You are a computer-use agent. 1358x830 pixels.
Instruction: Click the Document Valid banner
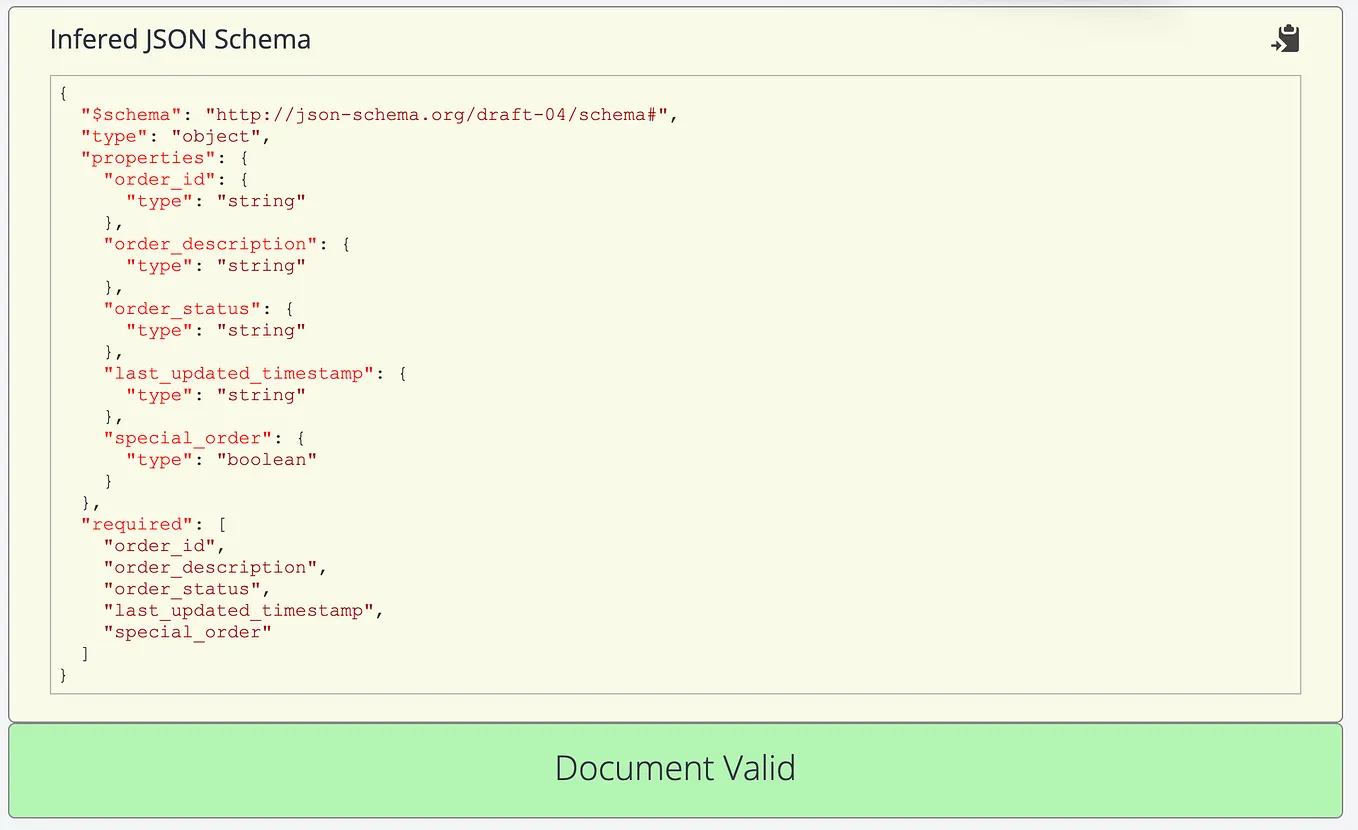675,768
